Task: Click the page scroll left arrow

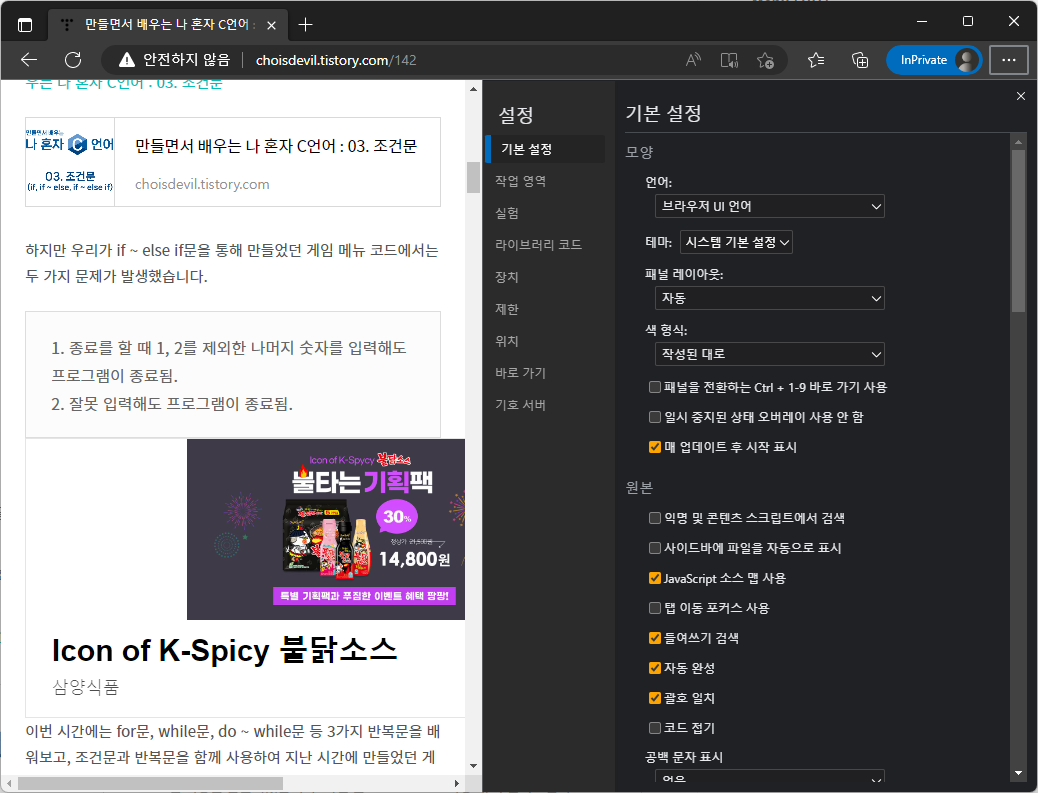Action: click(9, 783)
